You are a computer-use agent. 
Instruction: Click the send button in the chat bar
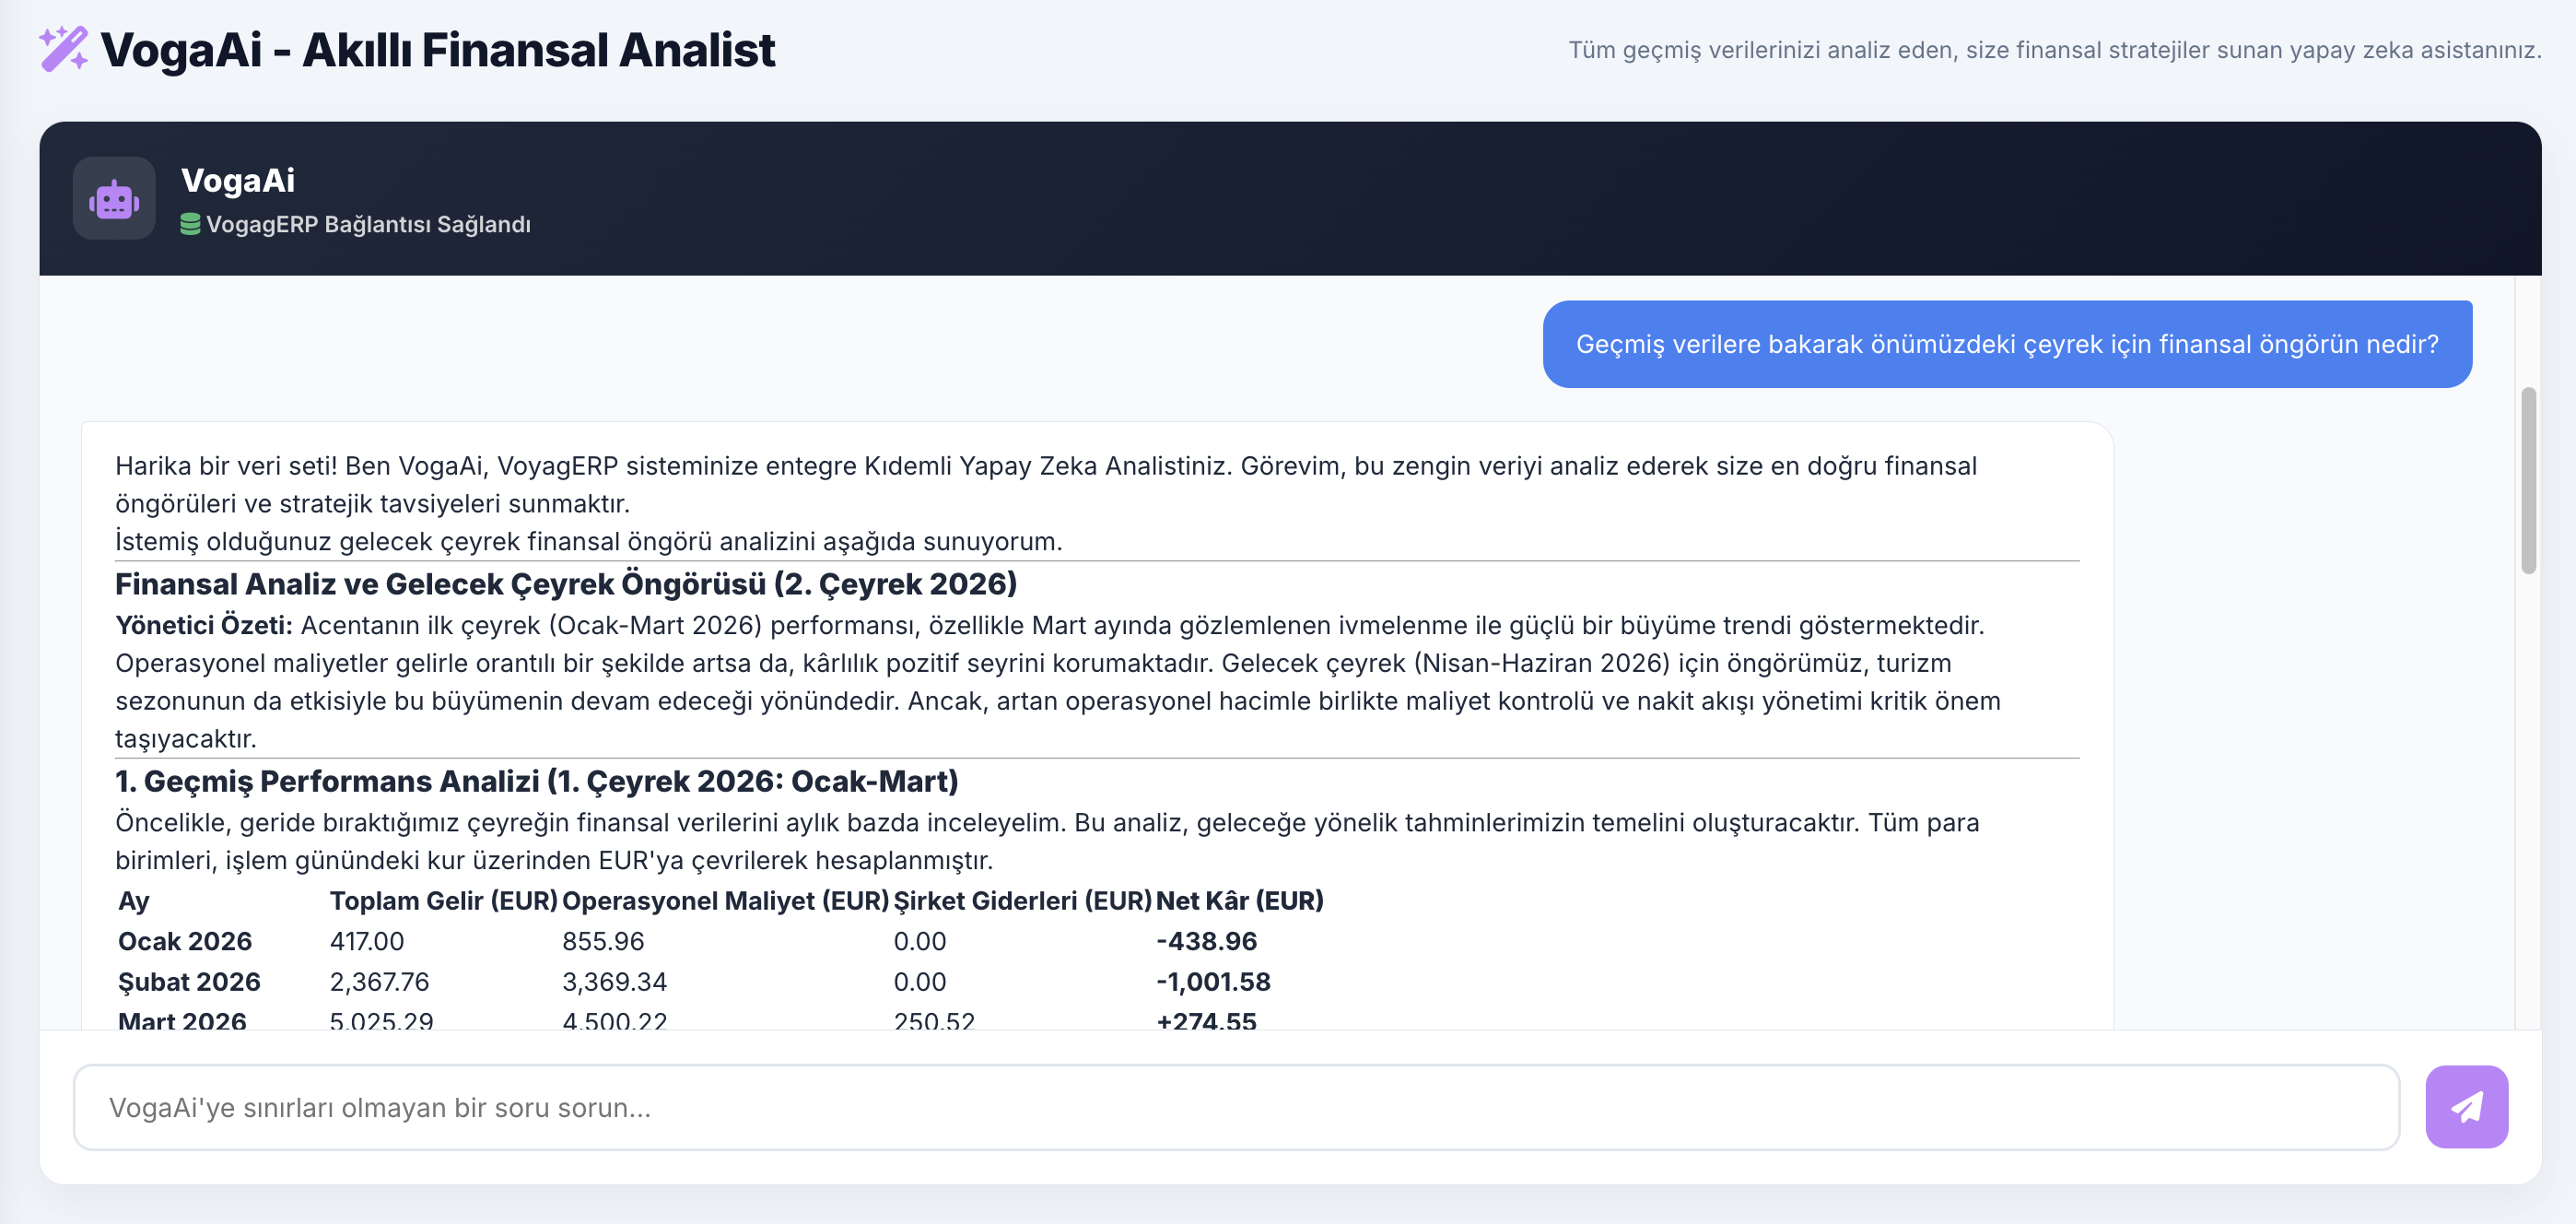2466,1106
